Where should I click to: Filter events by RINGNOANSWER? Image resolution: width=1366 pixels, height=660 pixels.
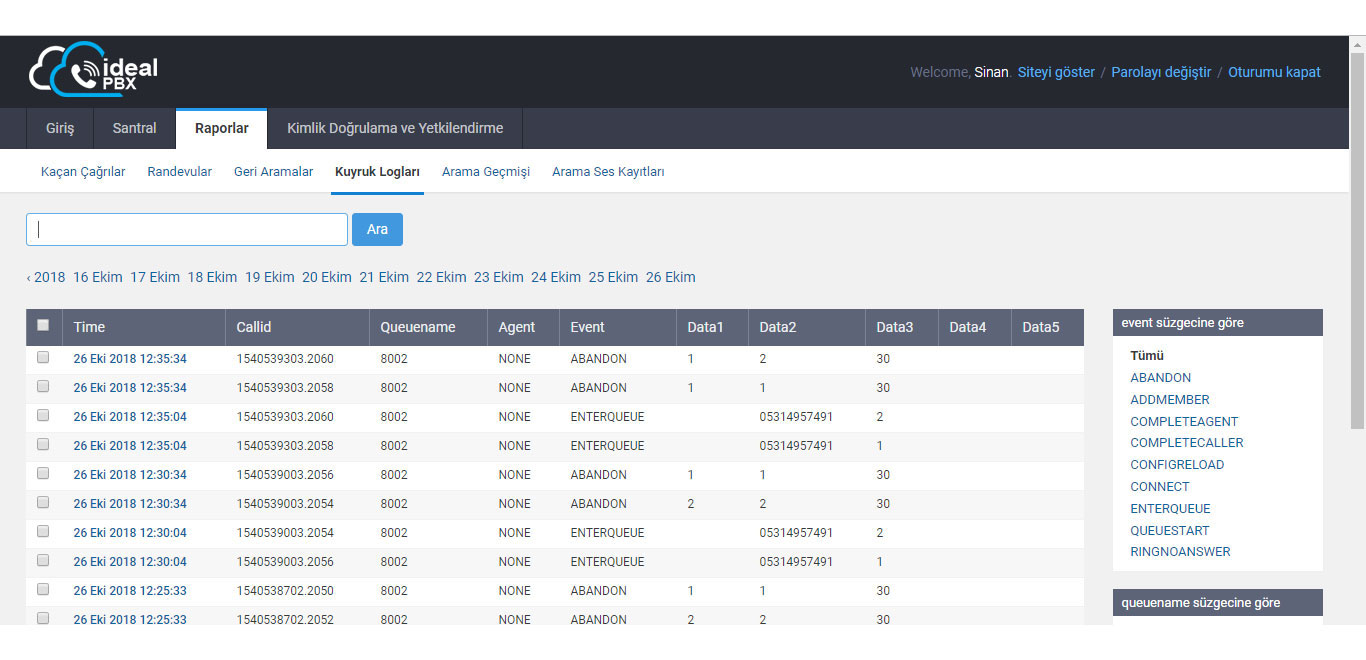1180,552
